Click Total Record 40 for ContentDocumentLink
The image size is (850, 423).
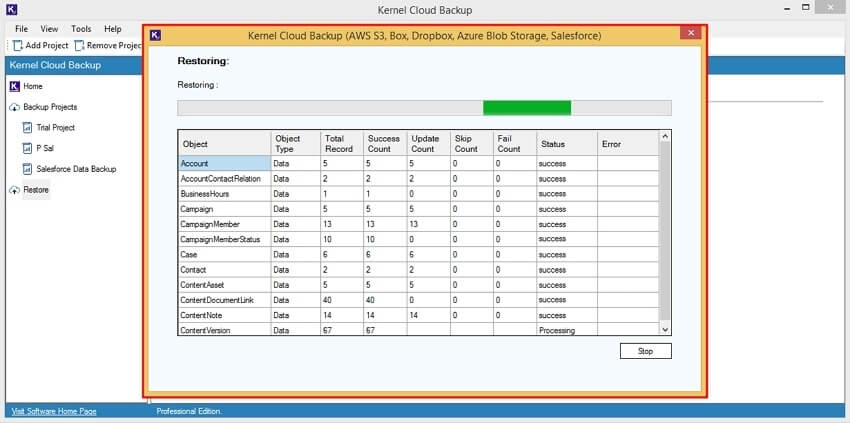342,300
